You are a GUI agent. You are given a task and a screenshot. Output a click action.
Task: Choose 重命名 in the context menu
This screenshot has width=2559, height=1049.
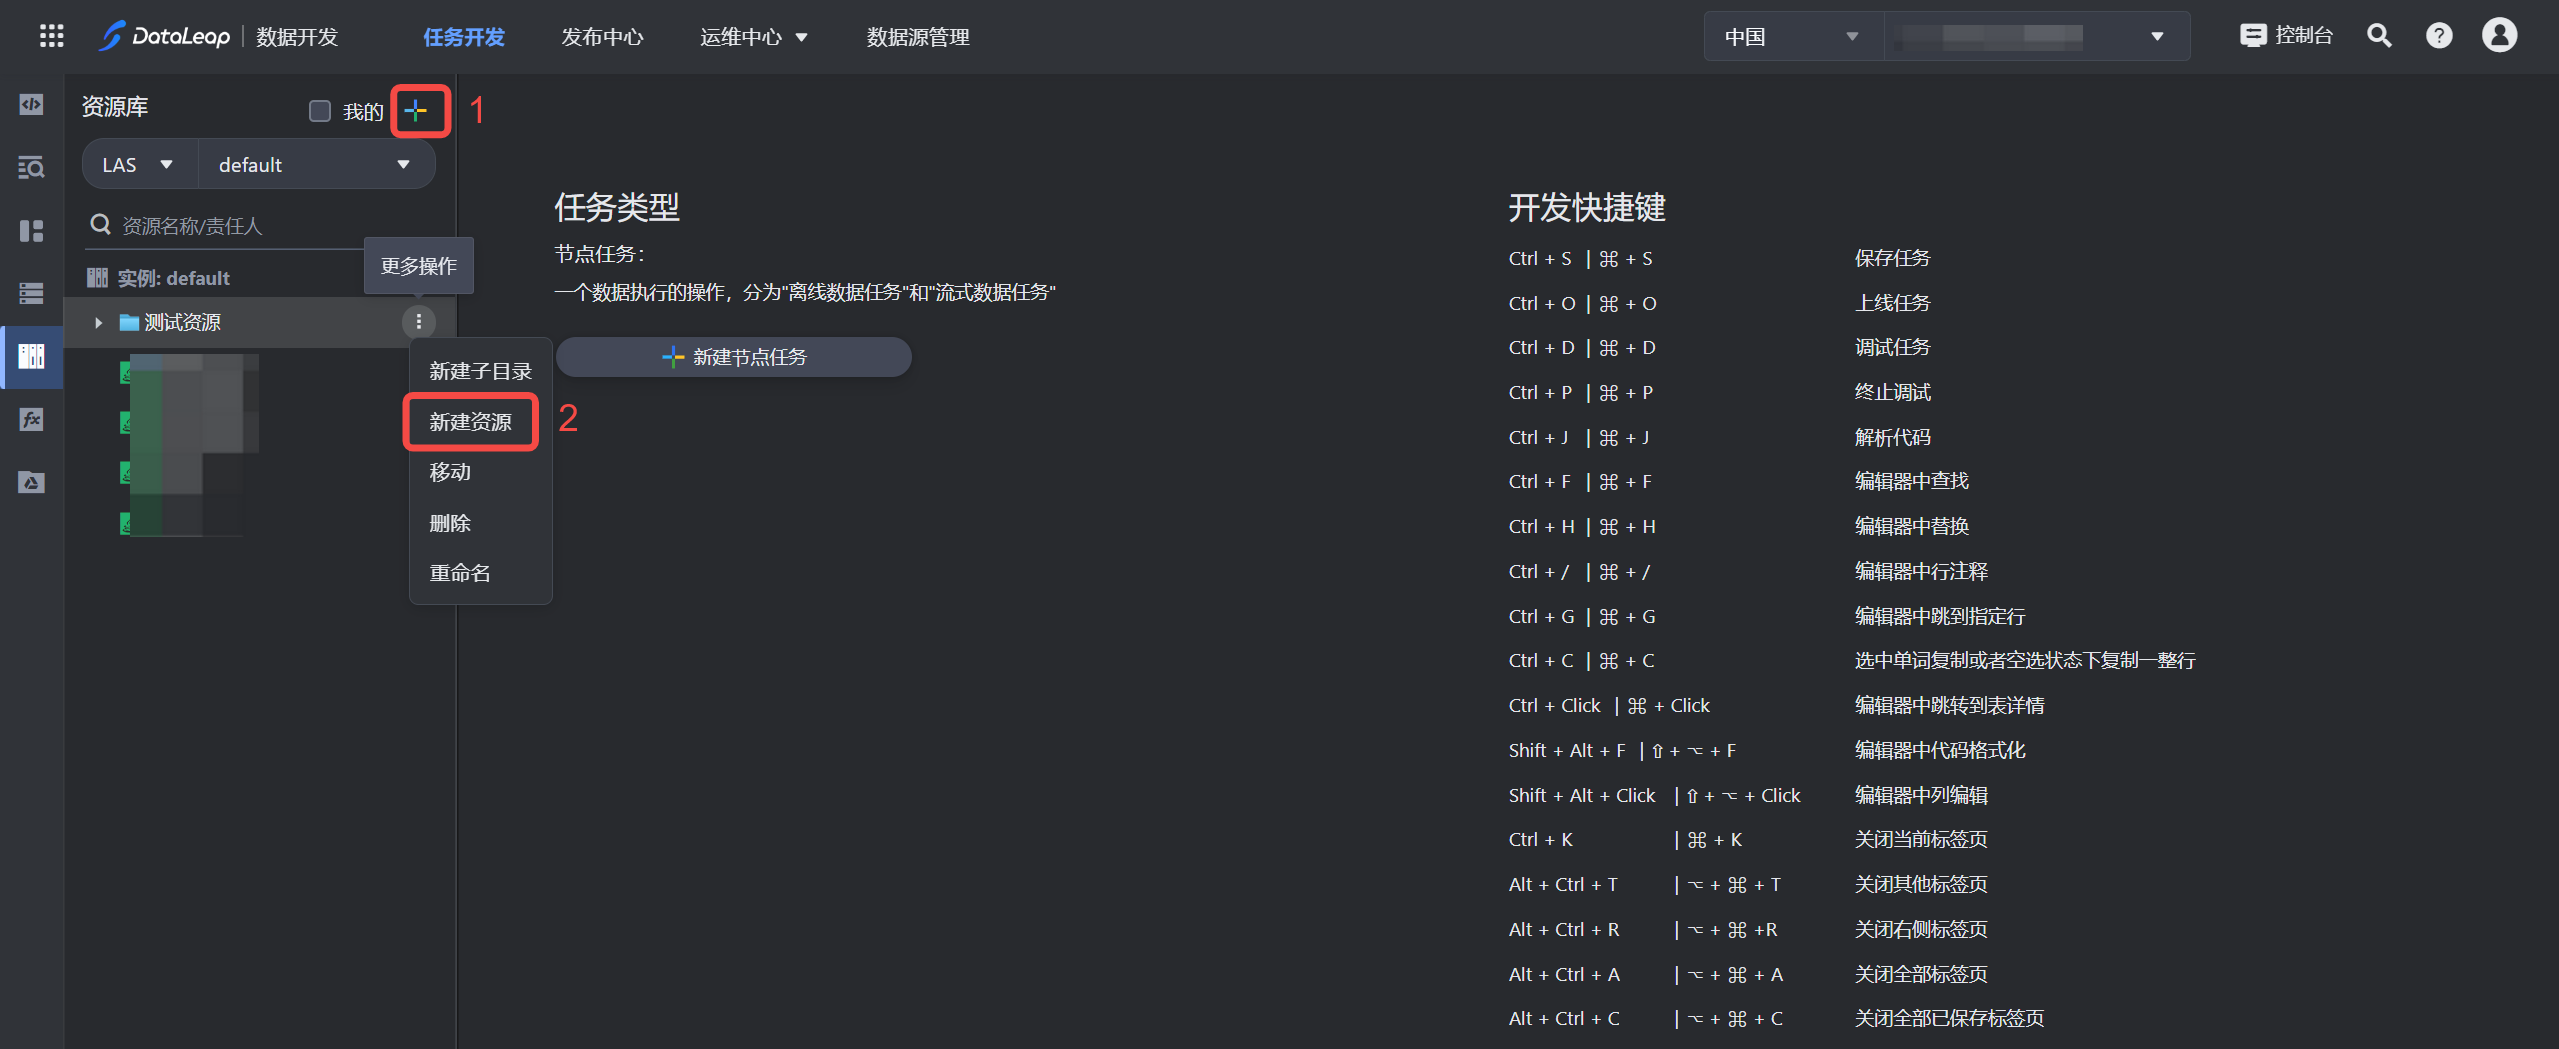(460, 573)
